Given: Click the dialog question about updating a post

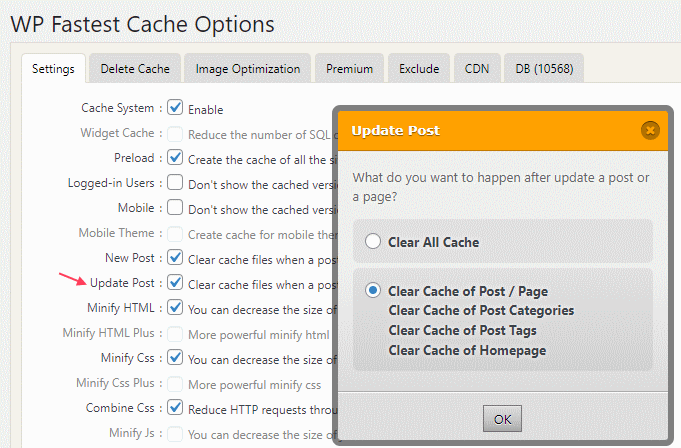Looking at the screenshot, I should tap(501, 187).
